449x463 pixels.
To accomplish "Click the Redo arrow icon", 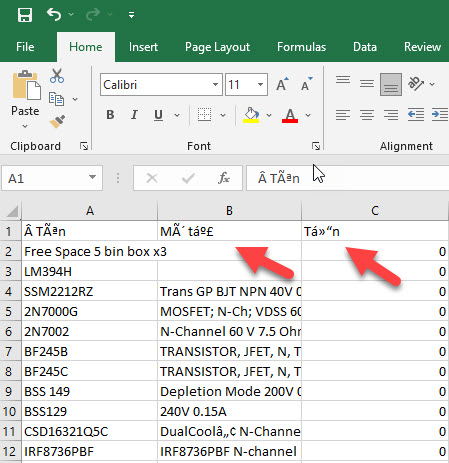I will 93,14.
